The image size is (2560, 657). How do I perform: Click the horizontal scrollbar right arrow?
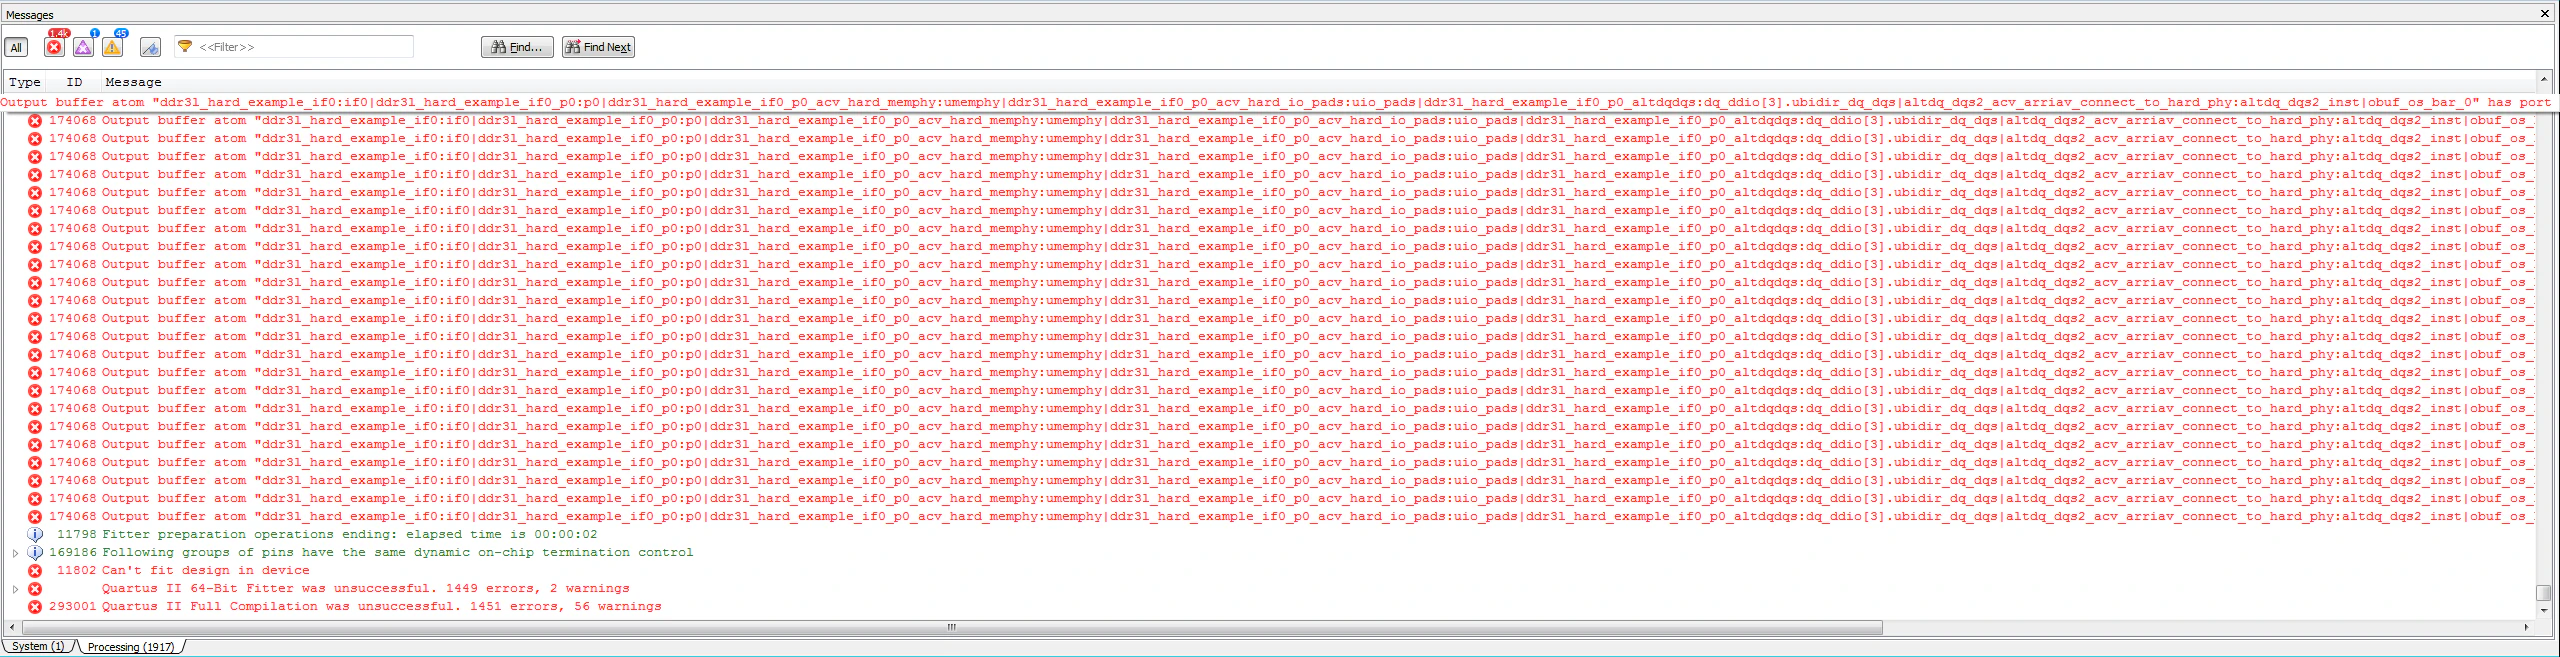(2527, 628)
